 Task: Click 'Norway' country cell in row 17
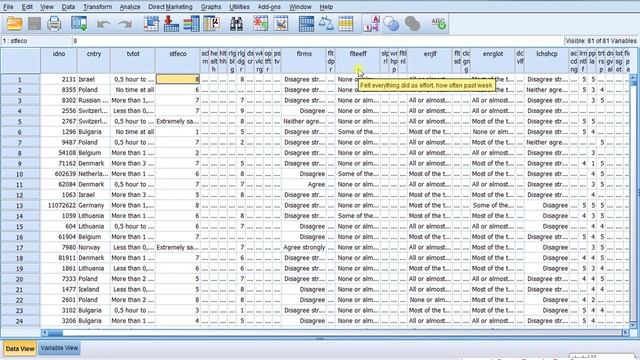tap(93, 247)
